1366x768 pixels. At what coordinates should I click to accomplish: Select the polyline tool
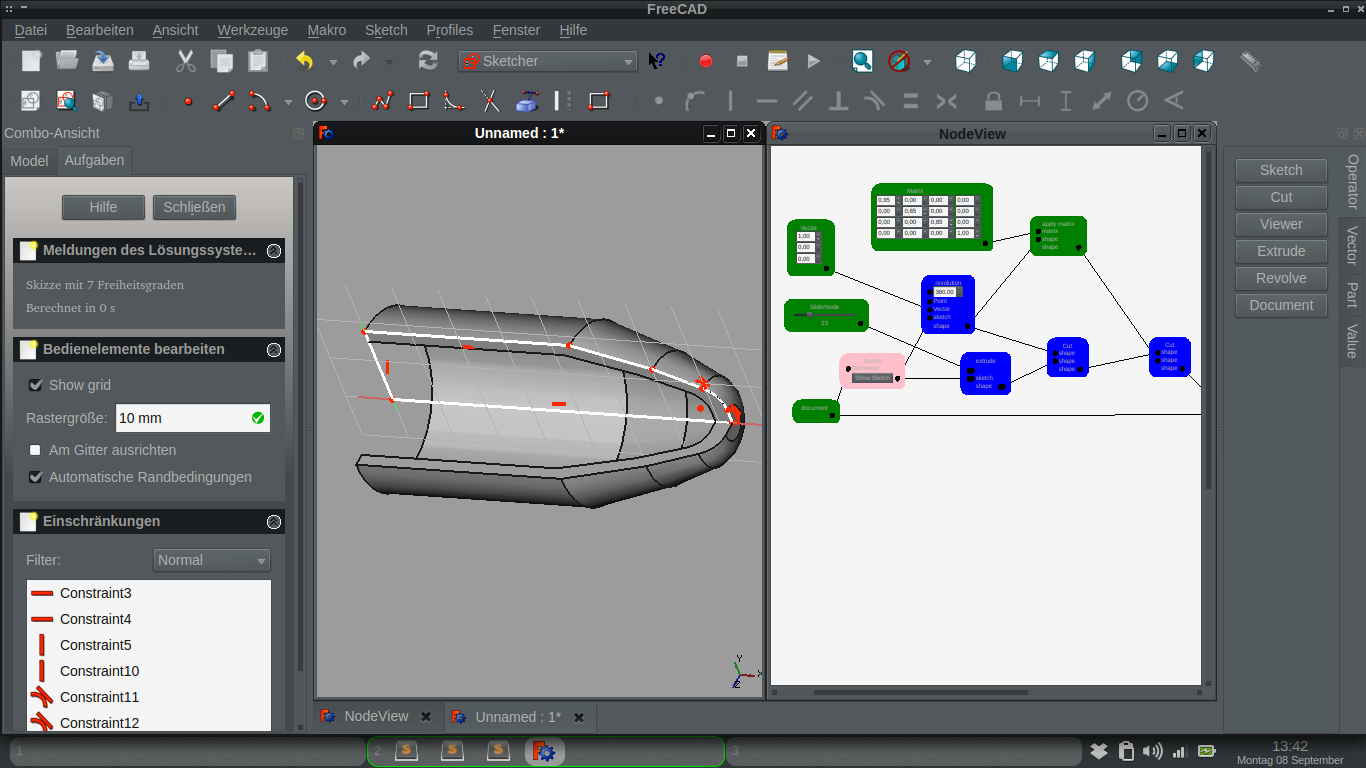tap(382, 101)
